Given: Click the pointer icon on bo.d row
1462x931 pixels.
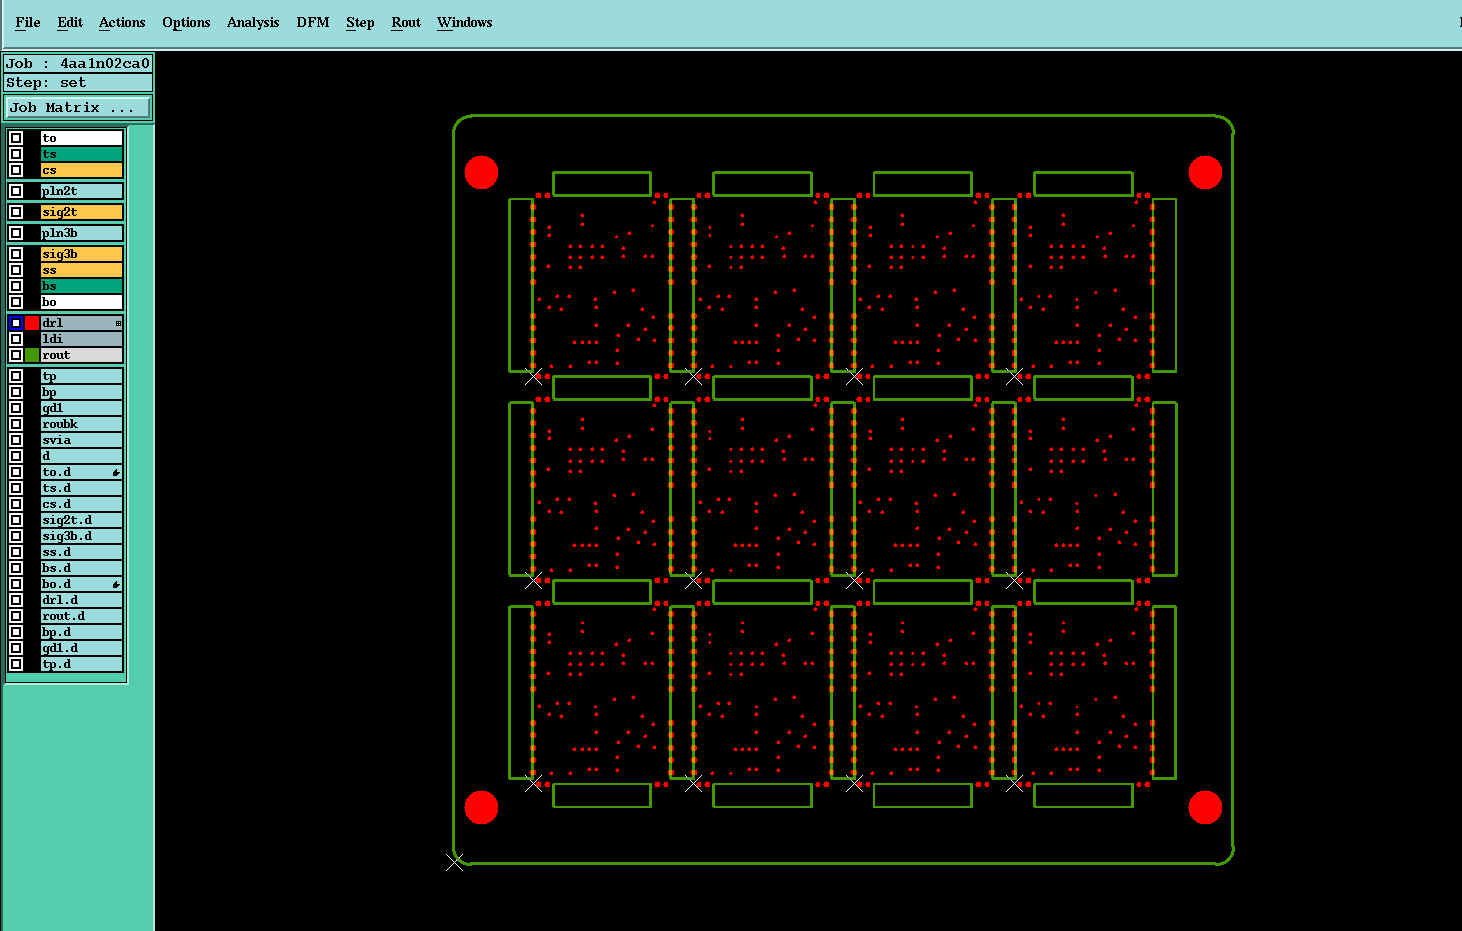Looking at the screenshot, I should 116,584.
